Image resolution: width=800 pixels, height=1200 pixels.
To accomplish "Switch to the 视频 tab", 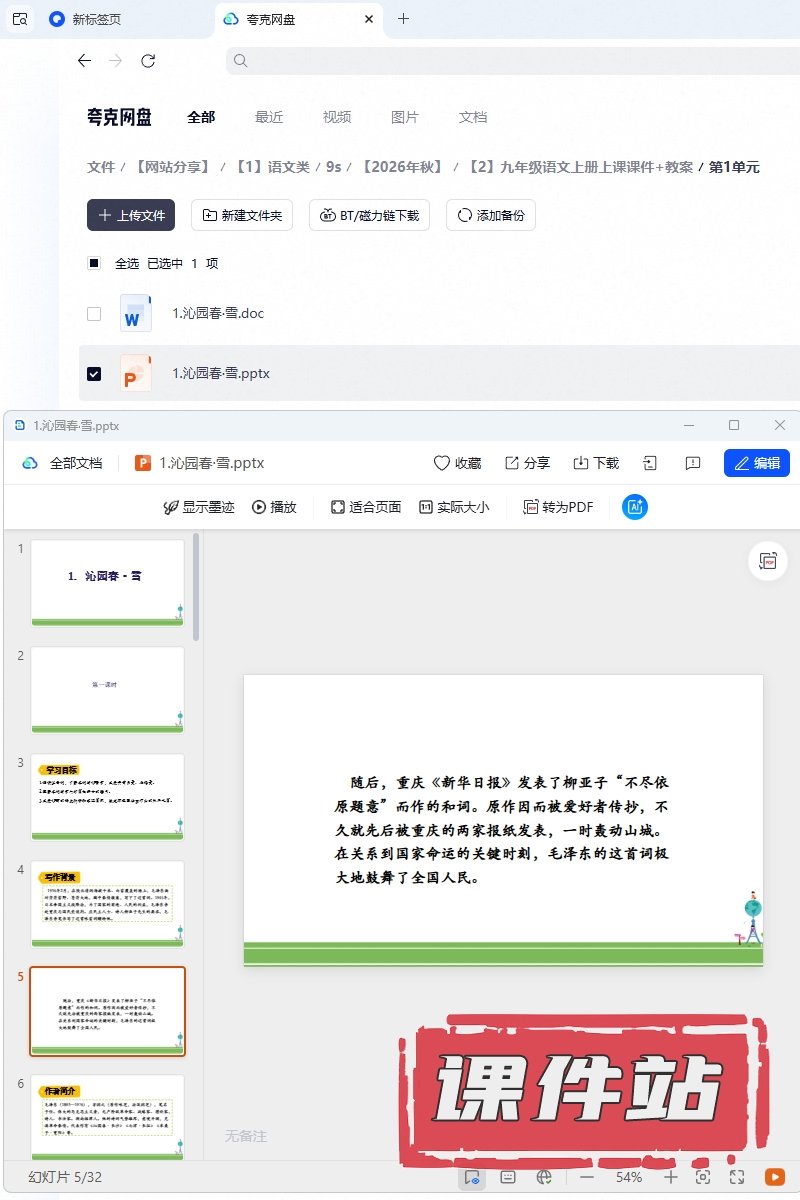I will pyautogui.click(x=337, y=117).
